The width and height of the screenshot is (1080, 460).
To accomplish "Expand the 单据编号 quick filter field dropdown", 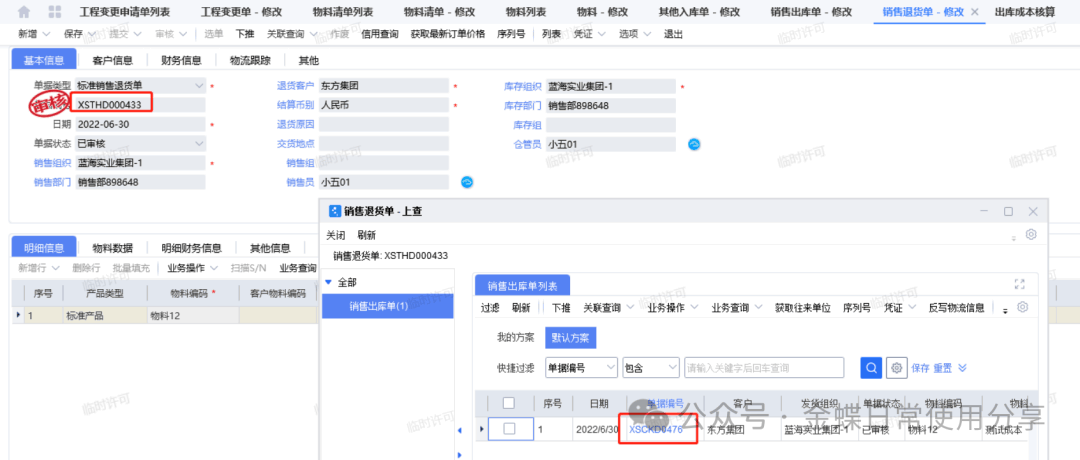I will [608, 367].
